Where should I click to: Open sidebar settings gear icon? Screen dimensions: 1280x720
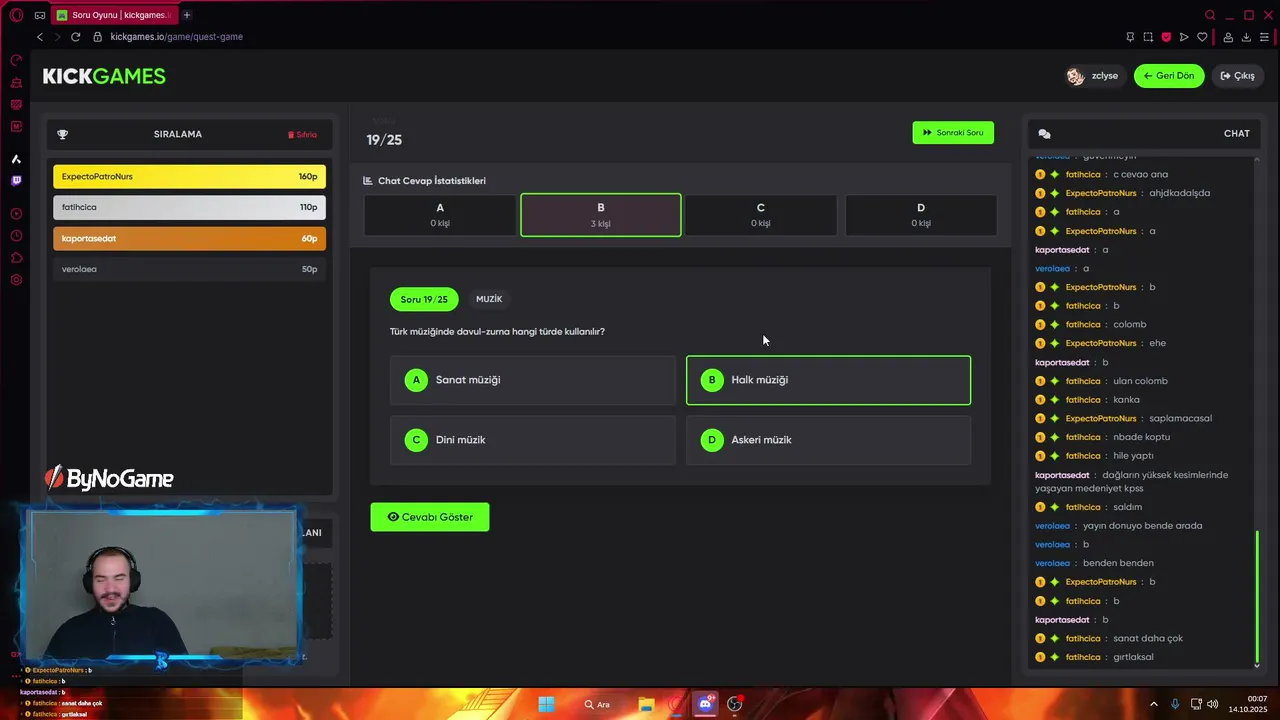pos(16,280)
